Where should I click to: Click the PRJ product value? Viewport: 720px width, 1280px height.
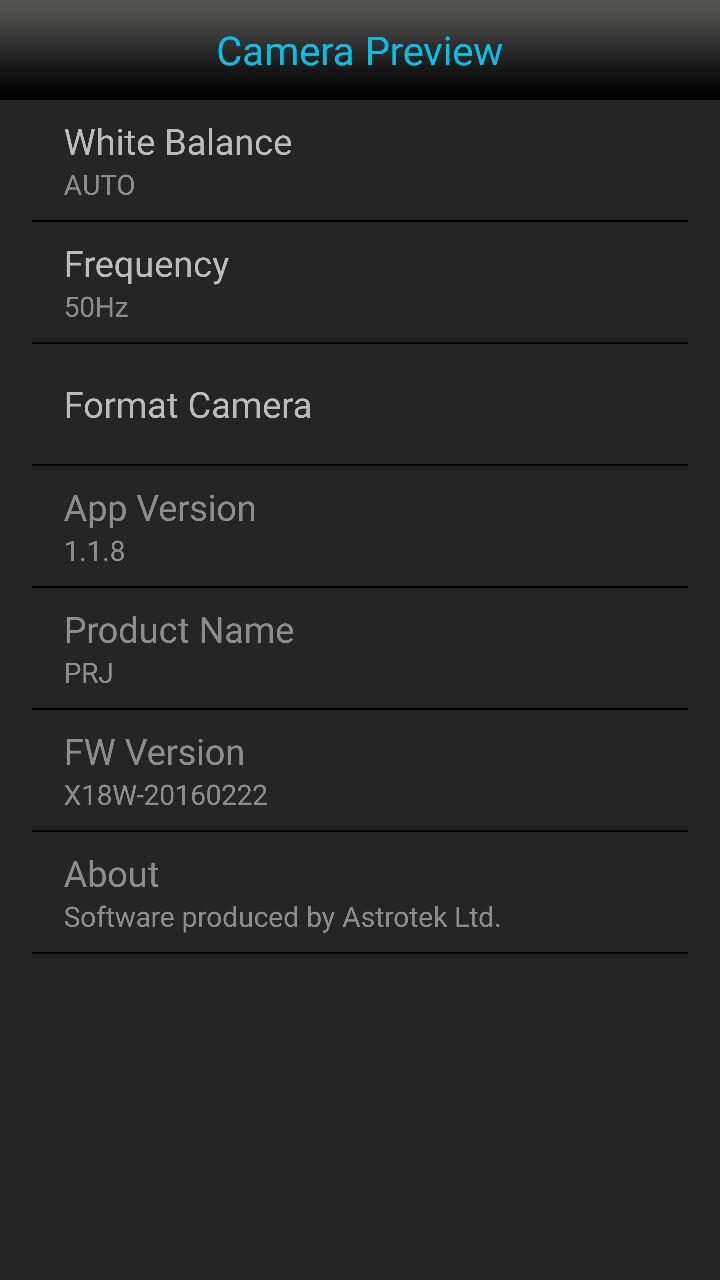[x=88, y=674]
